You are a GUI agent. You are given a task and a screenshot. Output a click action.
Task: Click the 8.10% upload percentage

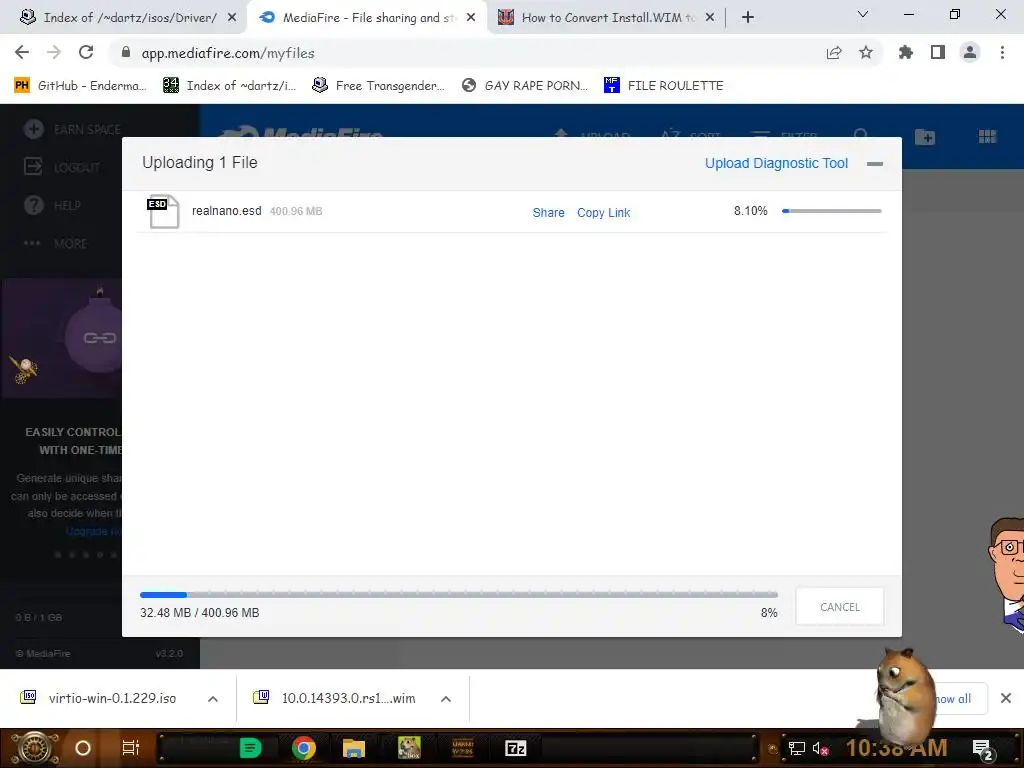[x=750, y=211]
